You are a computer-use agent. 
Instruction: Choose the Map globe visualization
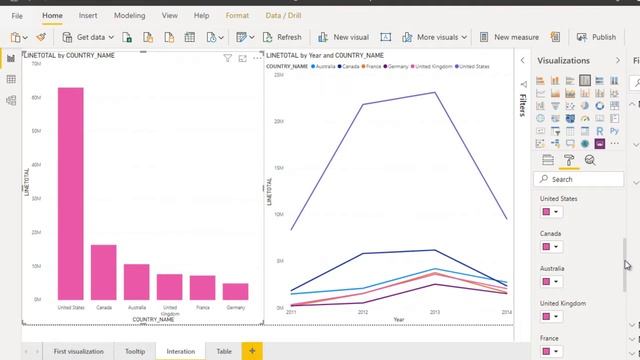click(540, 118)
